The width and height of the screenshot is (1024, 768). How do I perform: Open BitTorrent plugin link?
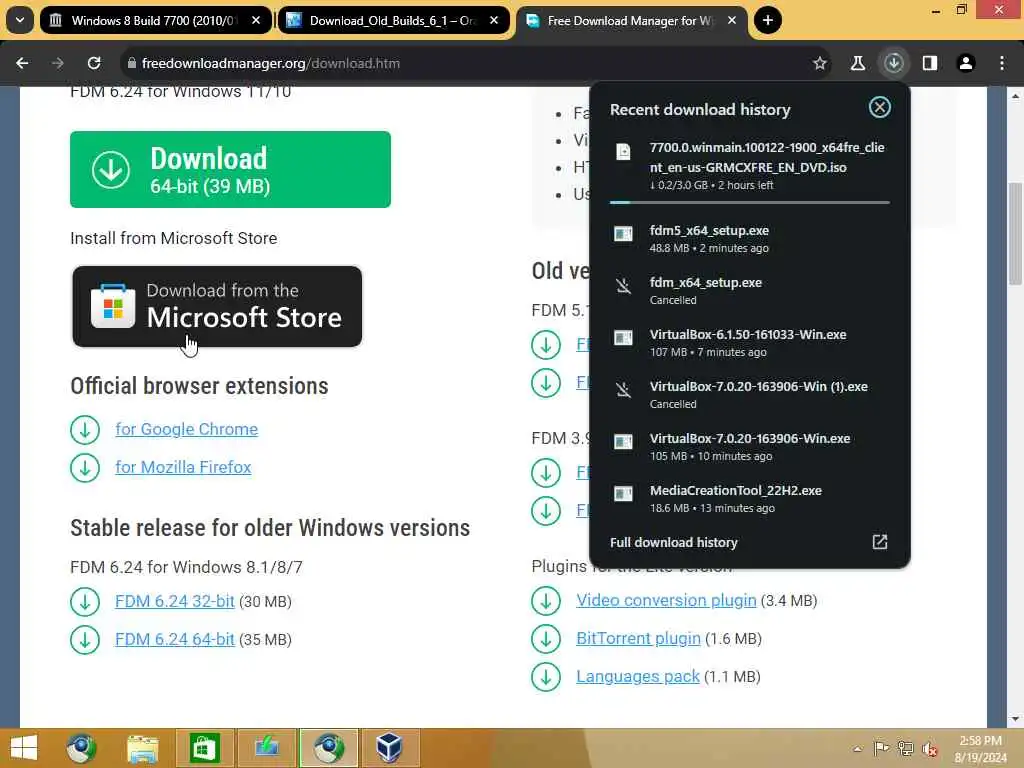tap(638, 638)
